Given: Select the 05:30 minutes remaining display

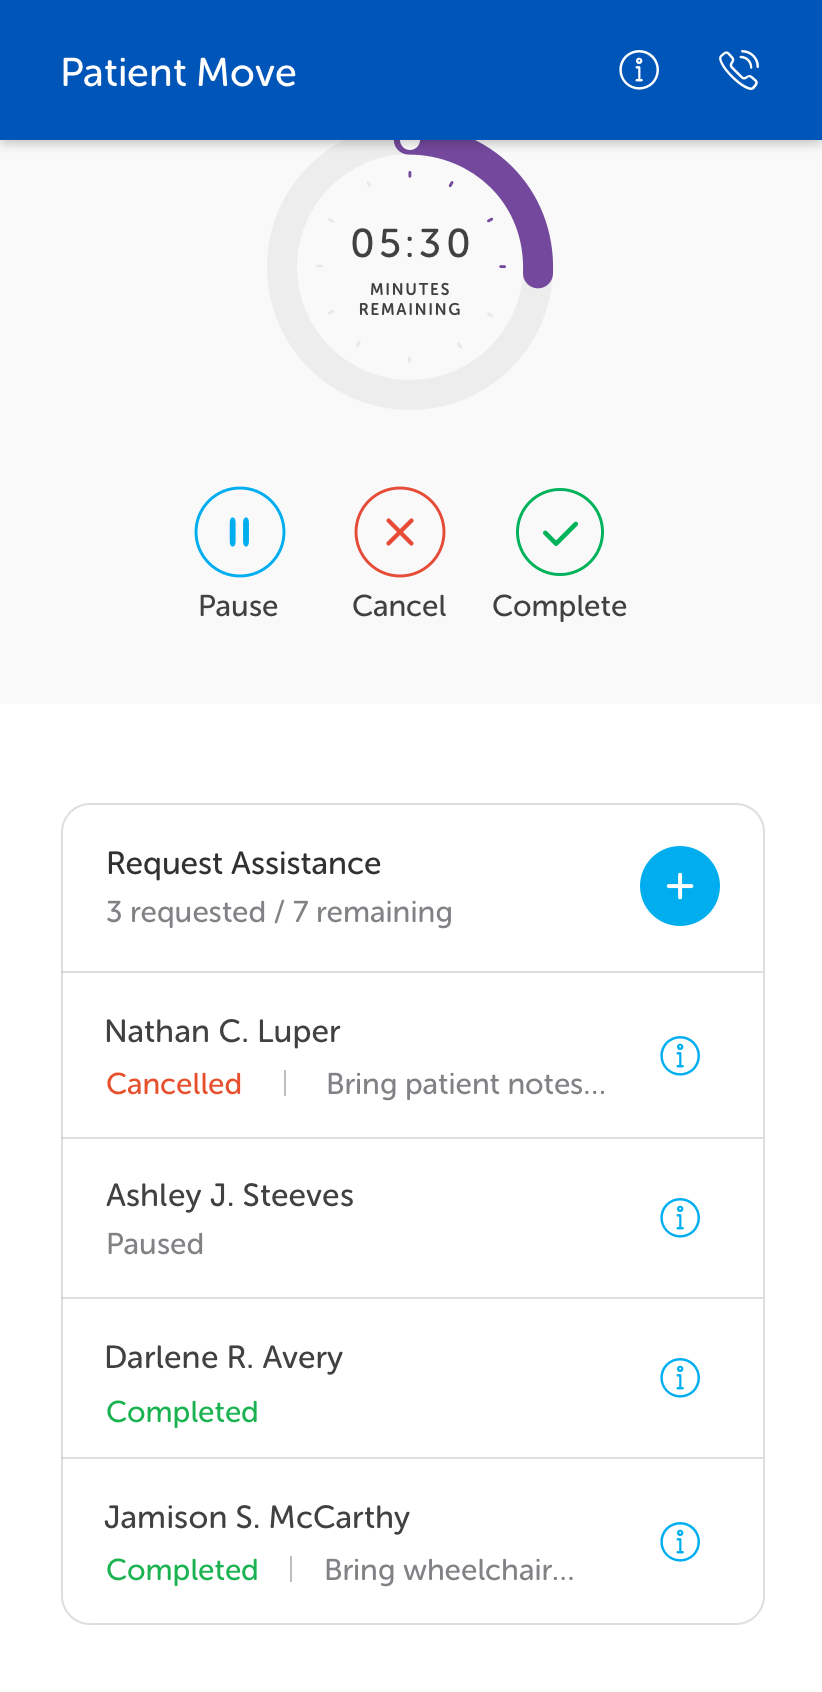Looking at the screenshot, I should click(410, 245).
